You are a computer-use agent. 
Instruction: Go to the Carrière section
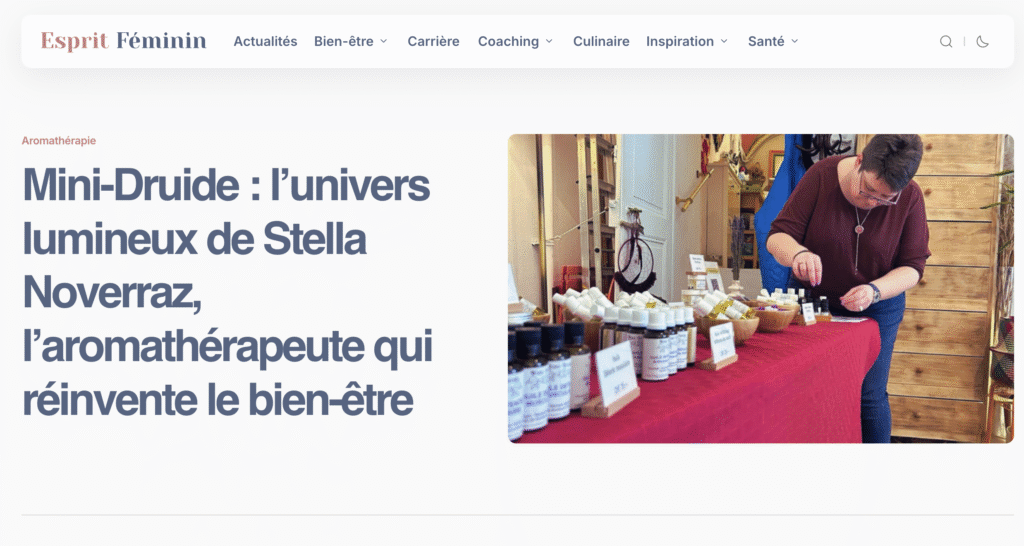(x=433, y=41)
